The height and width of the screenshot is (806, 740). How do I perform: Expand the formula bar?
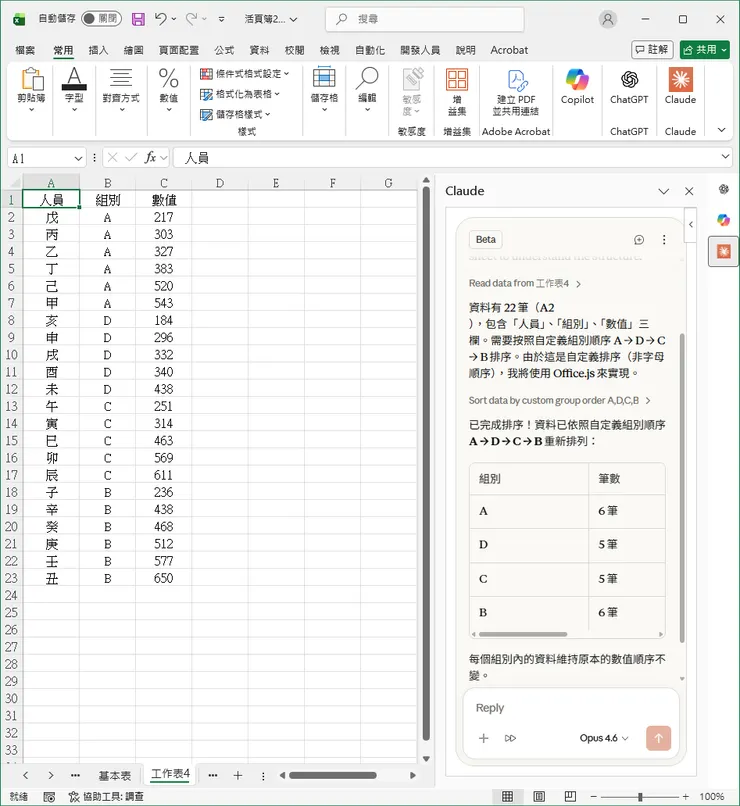pyautogui.click(x=725, y=157)
